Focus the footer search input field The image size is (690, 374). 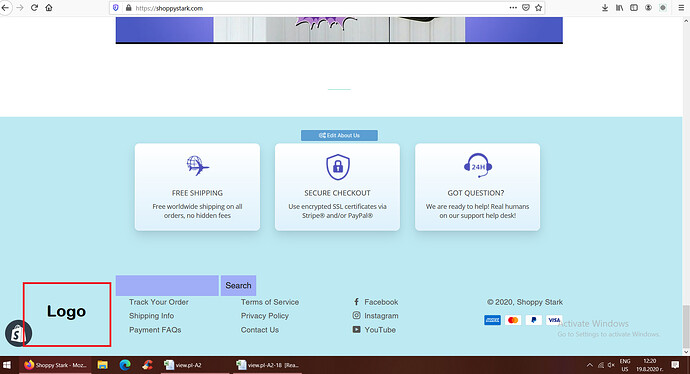167,286
